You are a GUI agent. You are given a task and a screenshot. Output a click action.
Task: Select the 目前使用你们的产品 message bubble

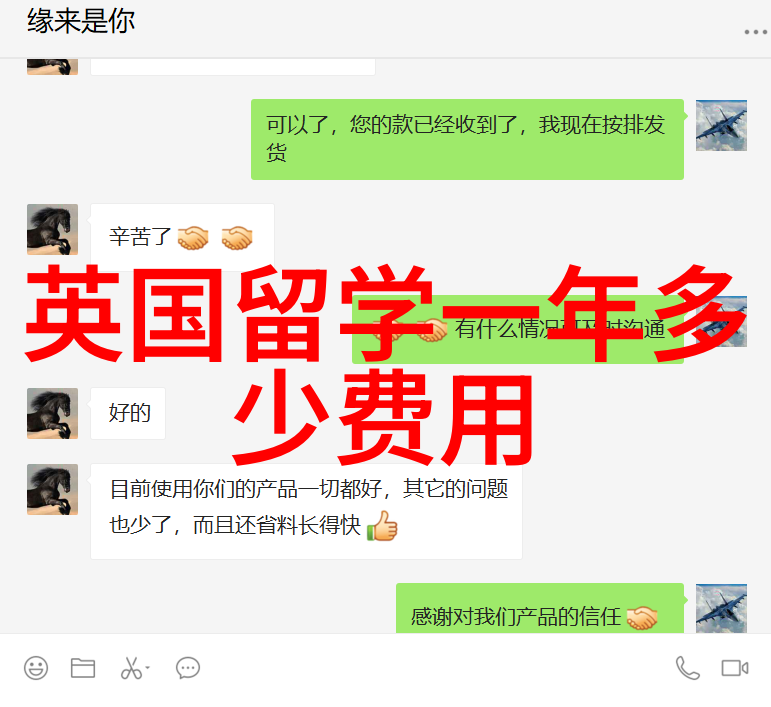[x=306, y=511]
